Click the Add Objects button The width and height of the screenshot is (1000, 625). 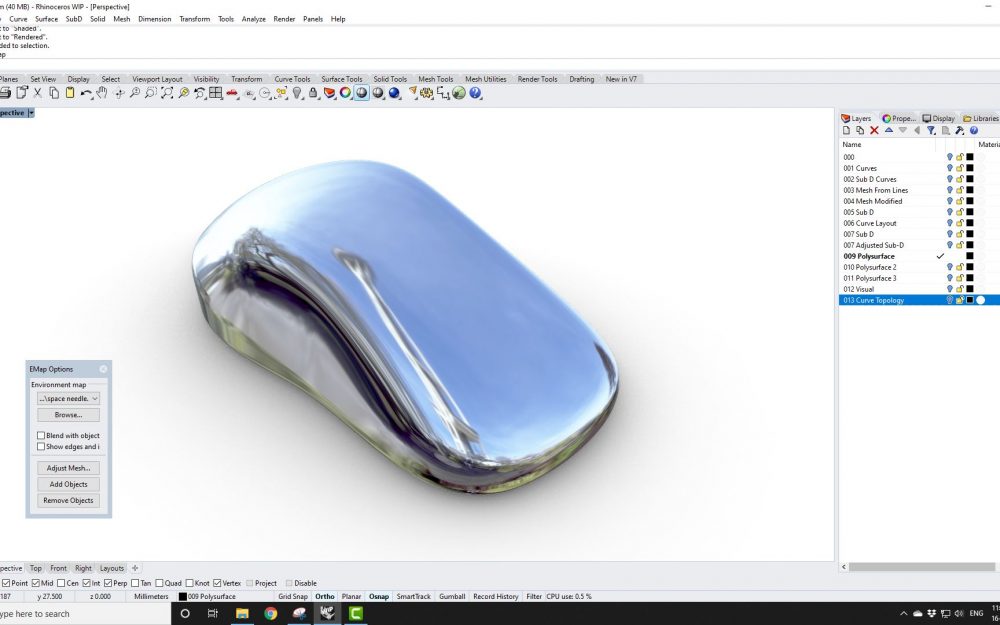68,484
